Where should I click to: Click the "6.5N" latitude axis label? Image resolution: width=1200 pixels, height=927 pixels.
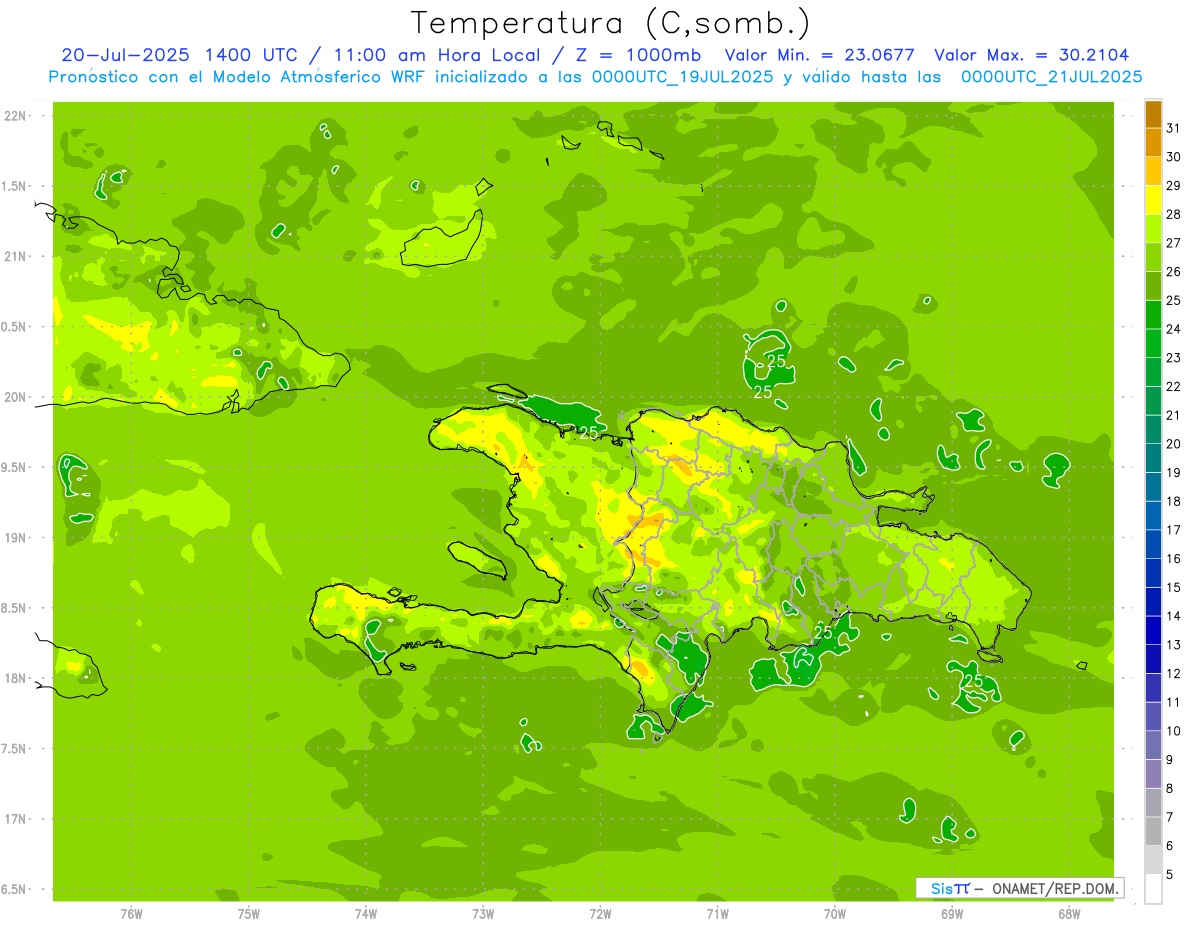point(15,889)
